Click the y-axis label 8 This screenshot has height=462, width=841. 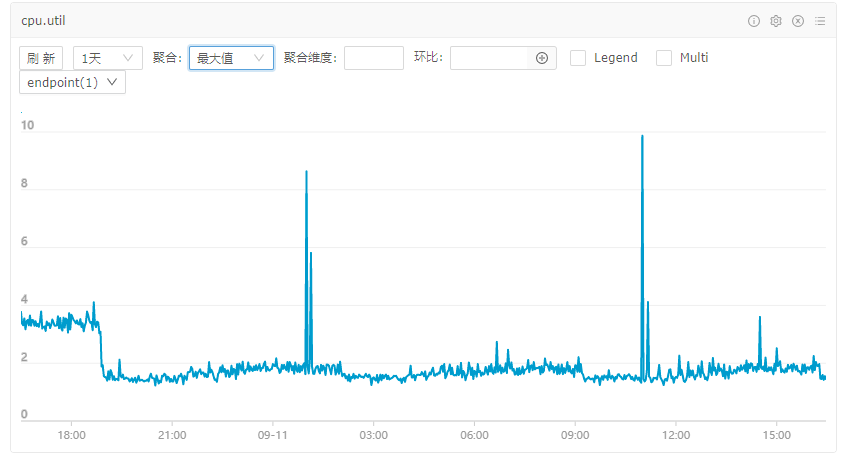tap(24, 183)
